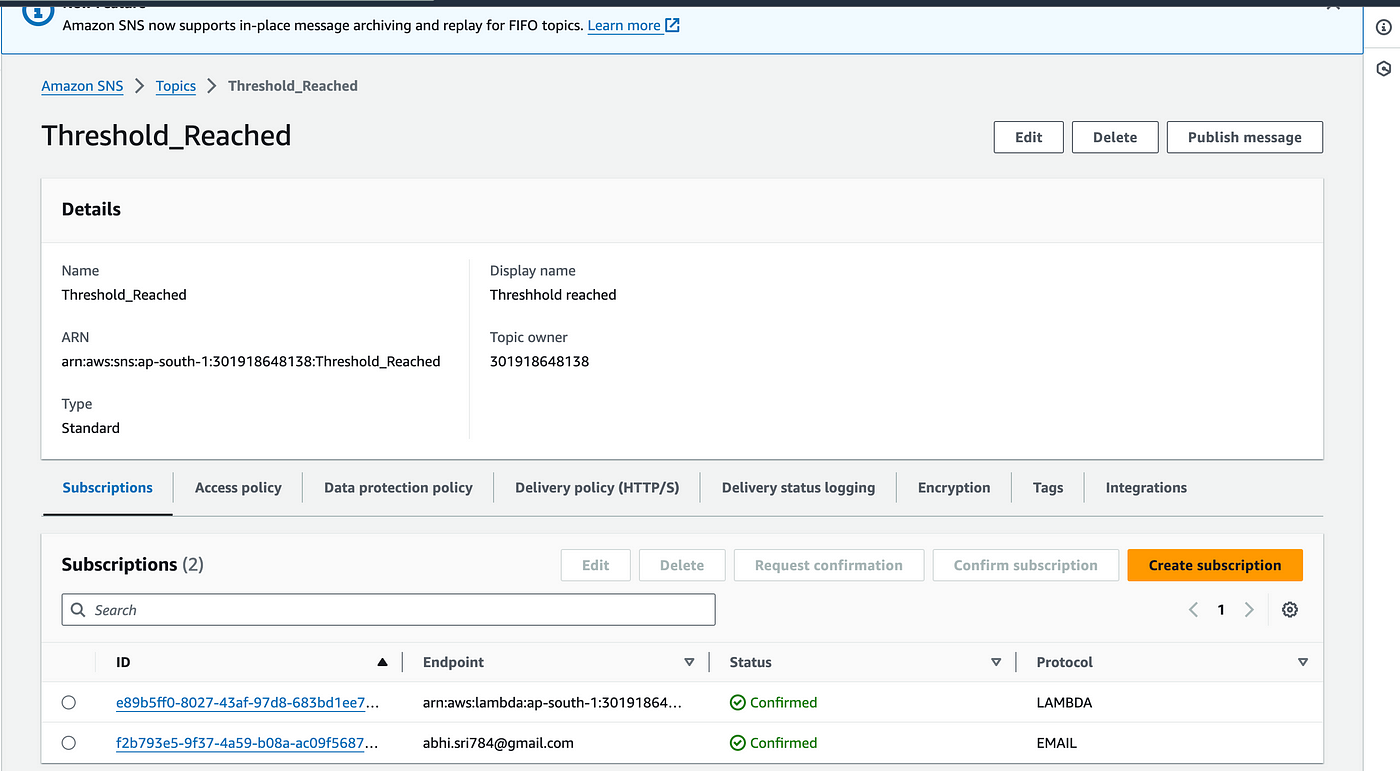
Task: Click the topic ARN value text
Action: pos(251,362)
